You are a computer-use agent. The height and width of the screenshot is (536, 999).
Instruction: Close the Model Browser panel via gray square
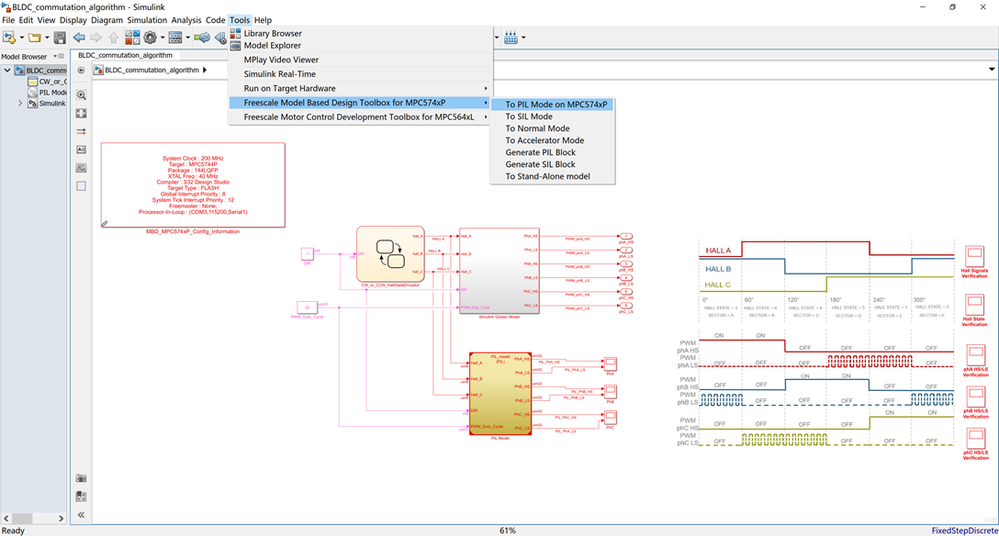click(x=61, y=56)
